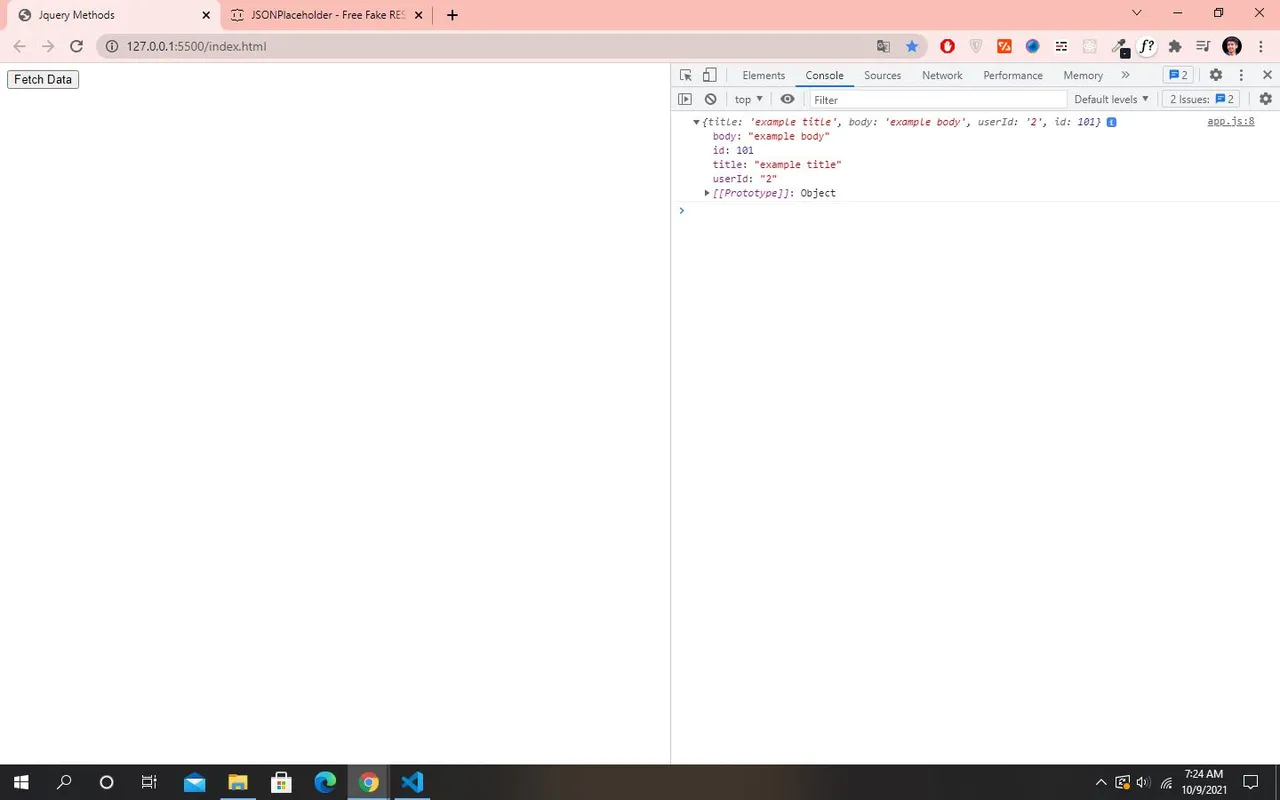
Task: Close the JSONPlaceholder tab
Action: point(419,15)
